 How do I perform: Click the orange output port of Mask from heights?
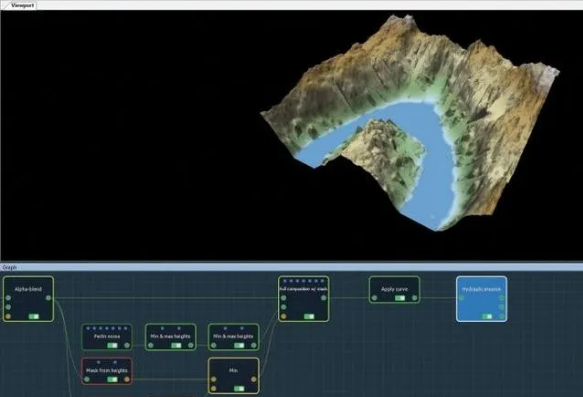[127, 380]
